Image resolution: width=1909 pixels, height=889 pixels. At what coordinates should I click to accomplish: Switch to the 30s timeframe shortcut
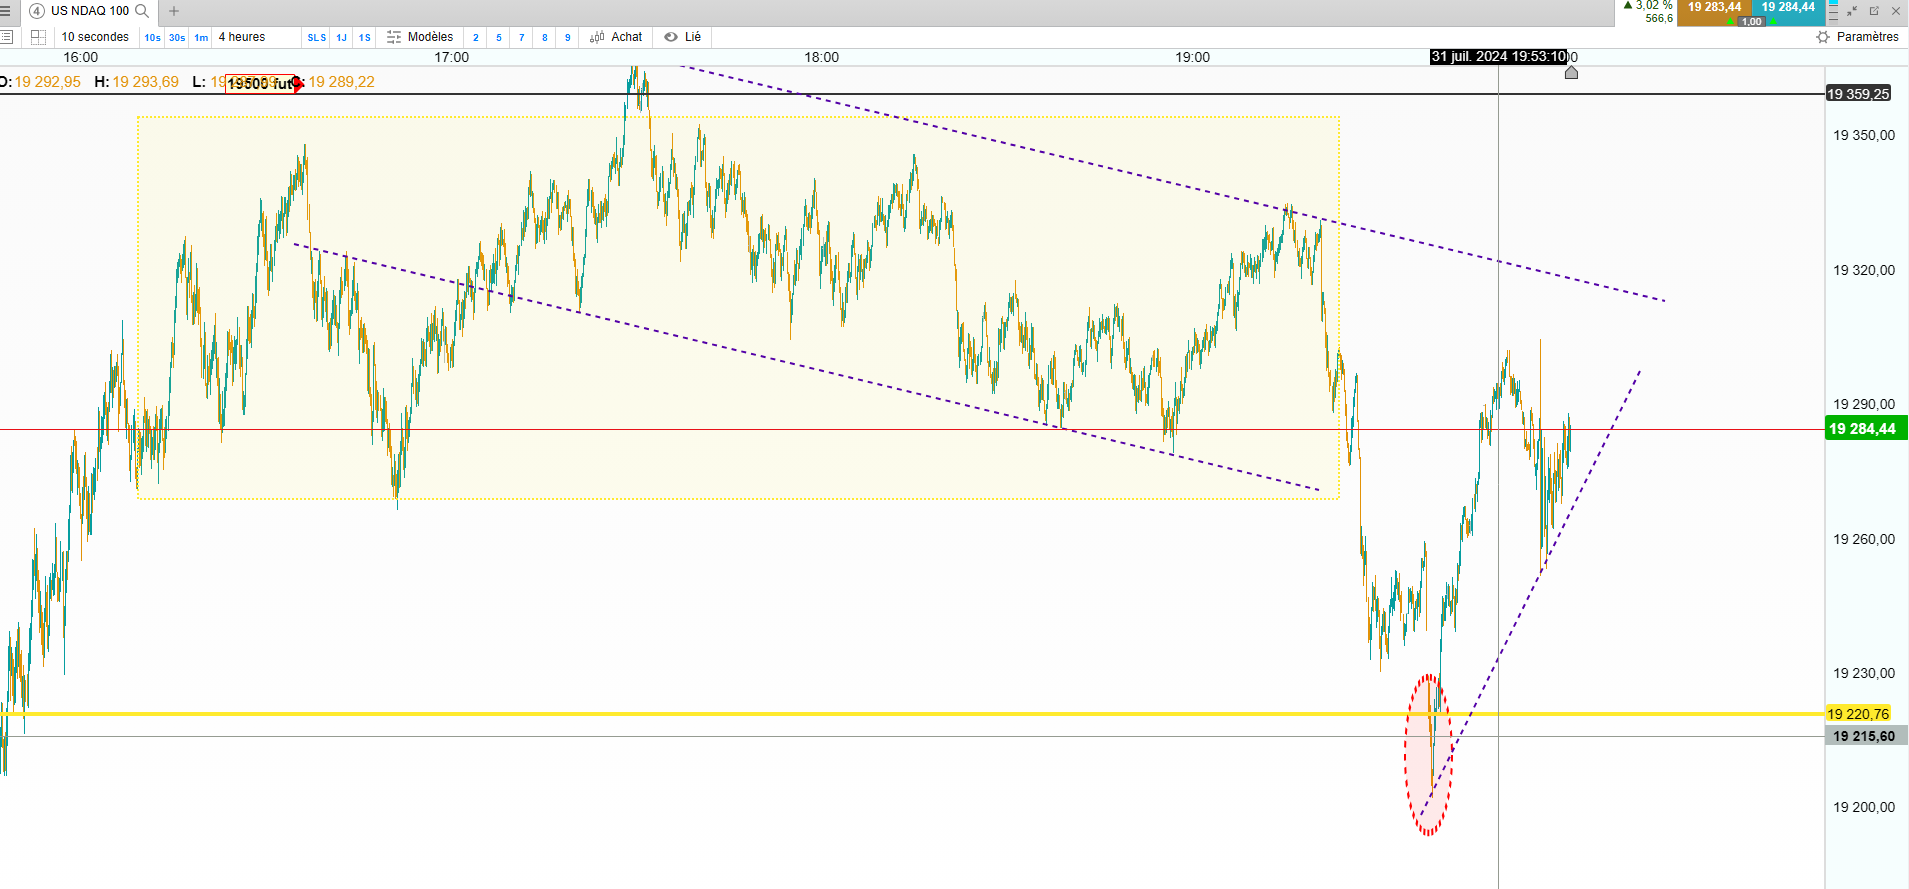pos(177,38)
